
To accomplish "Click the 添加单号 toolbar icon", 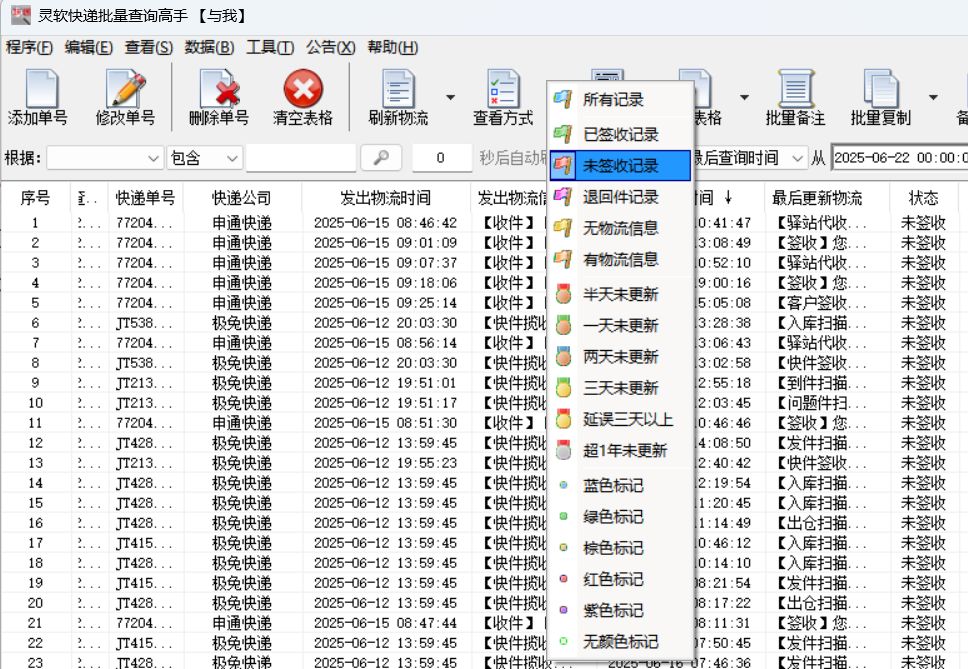I will click(x=41, y=89).
